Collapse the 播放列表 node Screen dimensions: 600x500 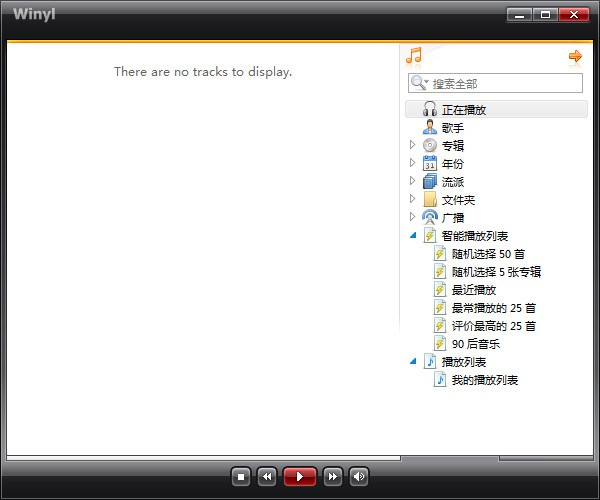coord(413,361)
